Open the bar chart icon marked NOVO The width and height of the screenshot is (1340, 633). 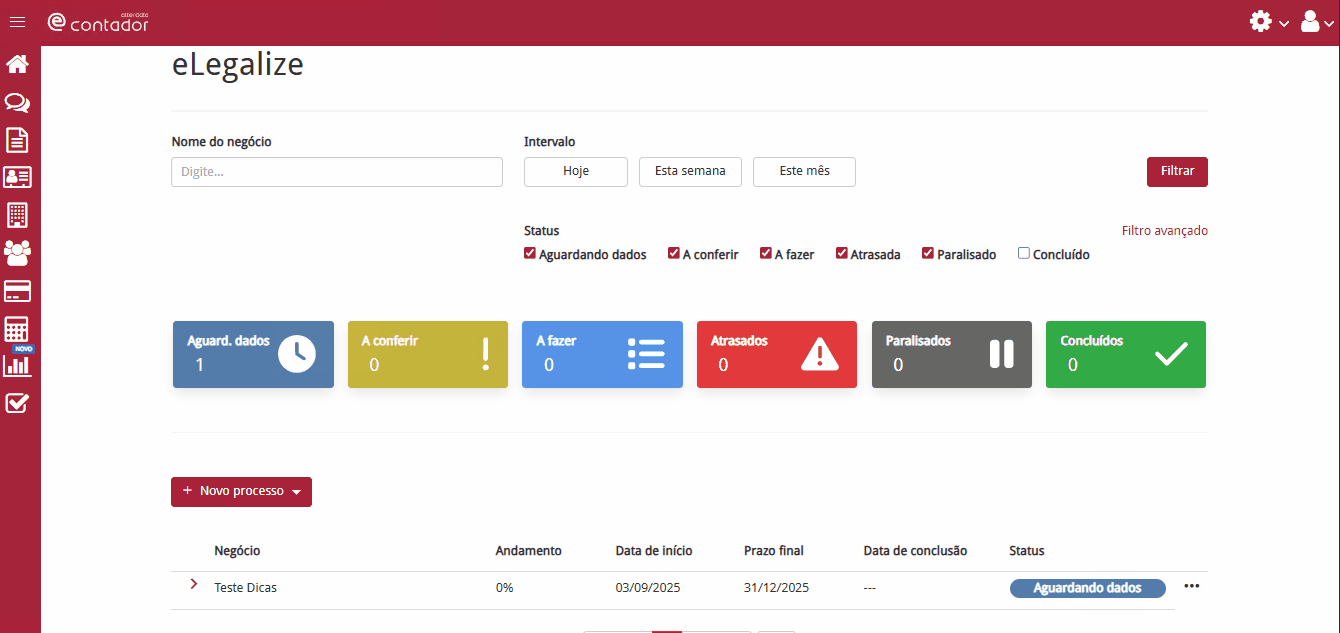tap(17, 365)
